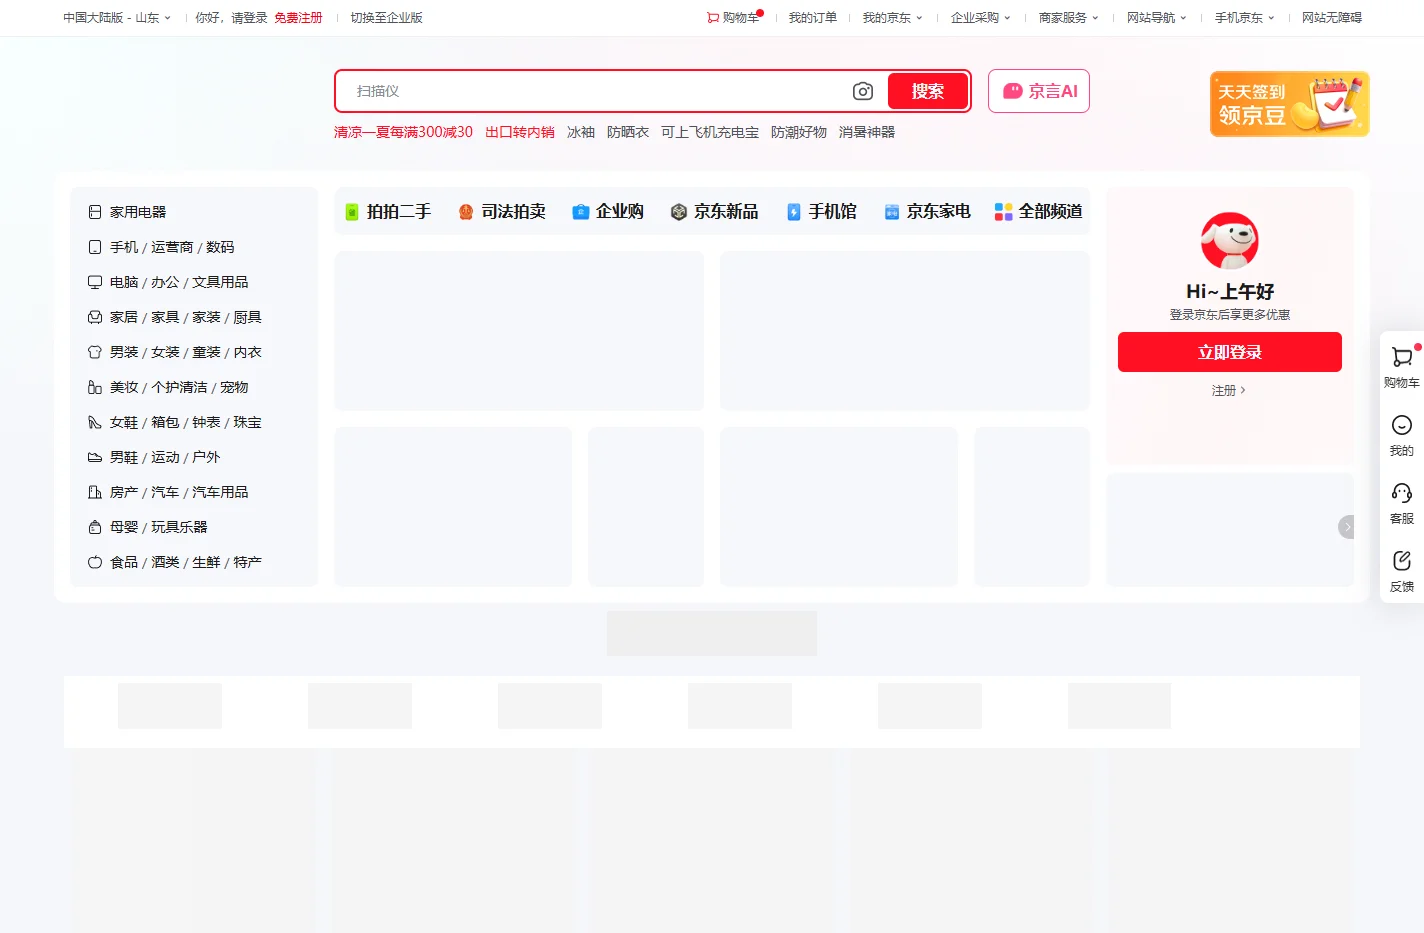Screen dimensions: 1424x933
Task: Click 请登录 link in top bar
Action: [x=249, y=18]
